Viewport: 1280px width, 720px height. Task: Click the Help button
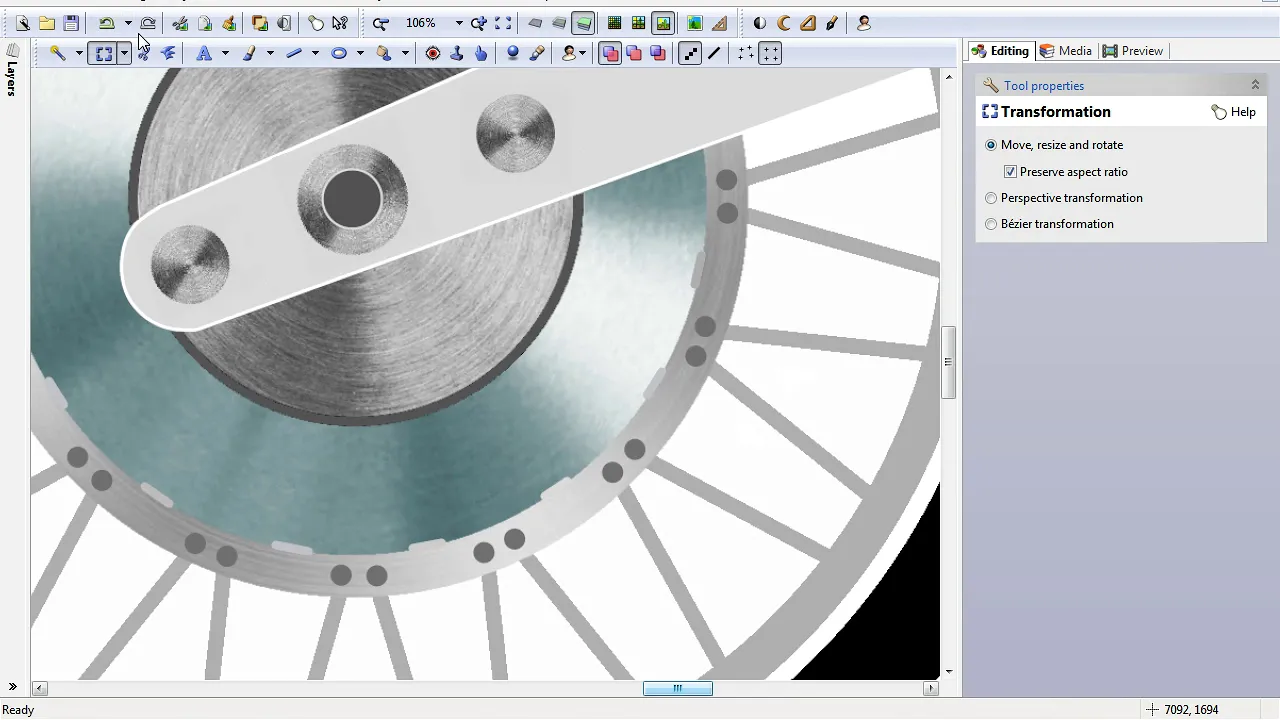pyautogui.click(x=1233, y=112)
